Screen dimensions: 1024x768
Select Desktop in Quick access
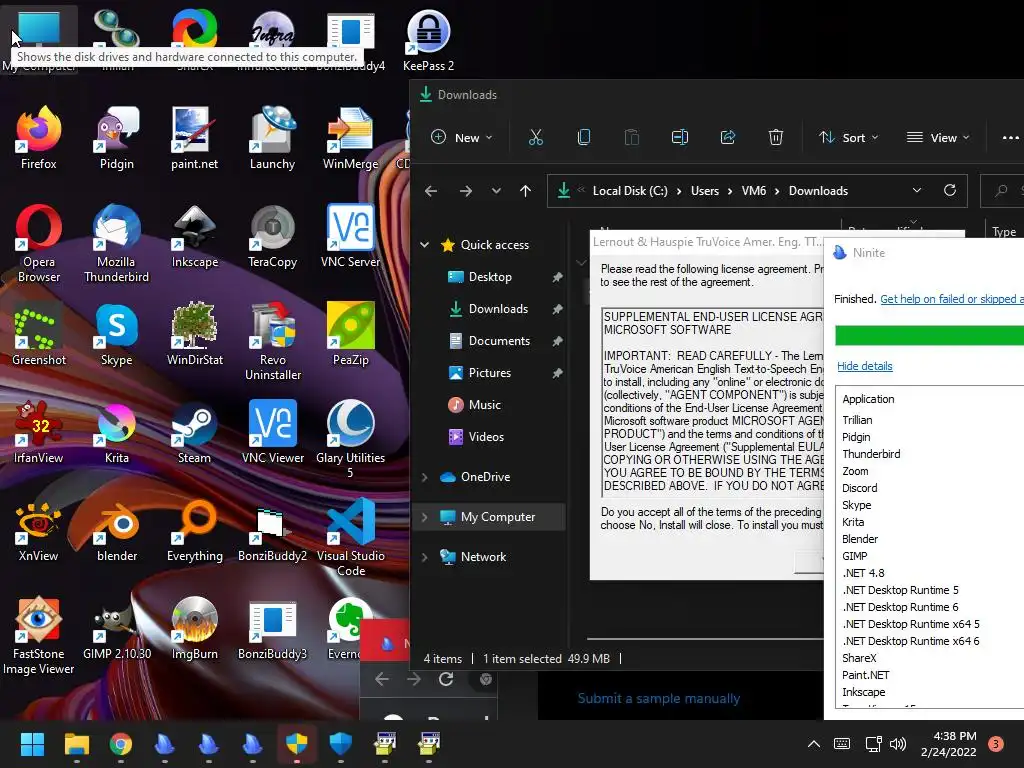[490, 276]
